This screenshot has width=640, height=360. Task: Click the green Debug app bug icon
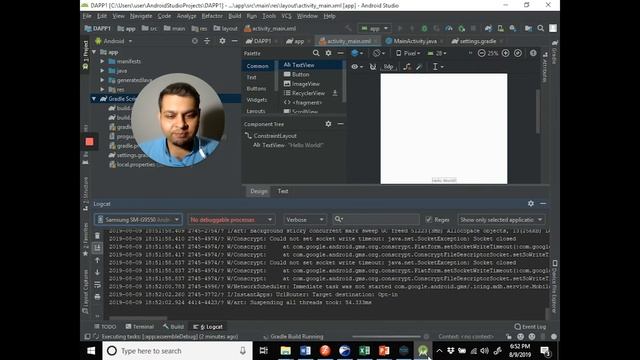(424, 29)
